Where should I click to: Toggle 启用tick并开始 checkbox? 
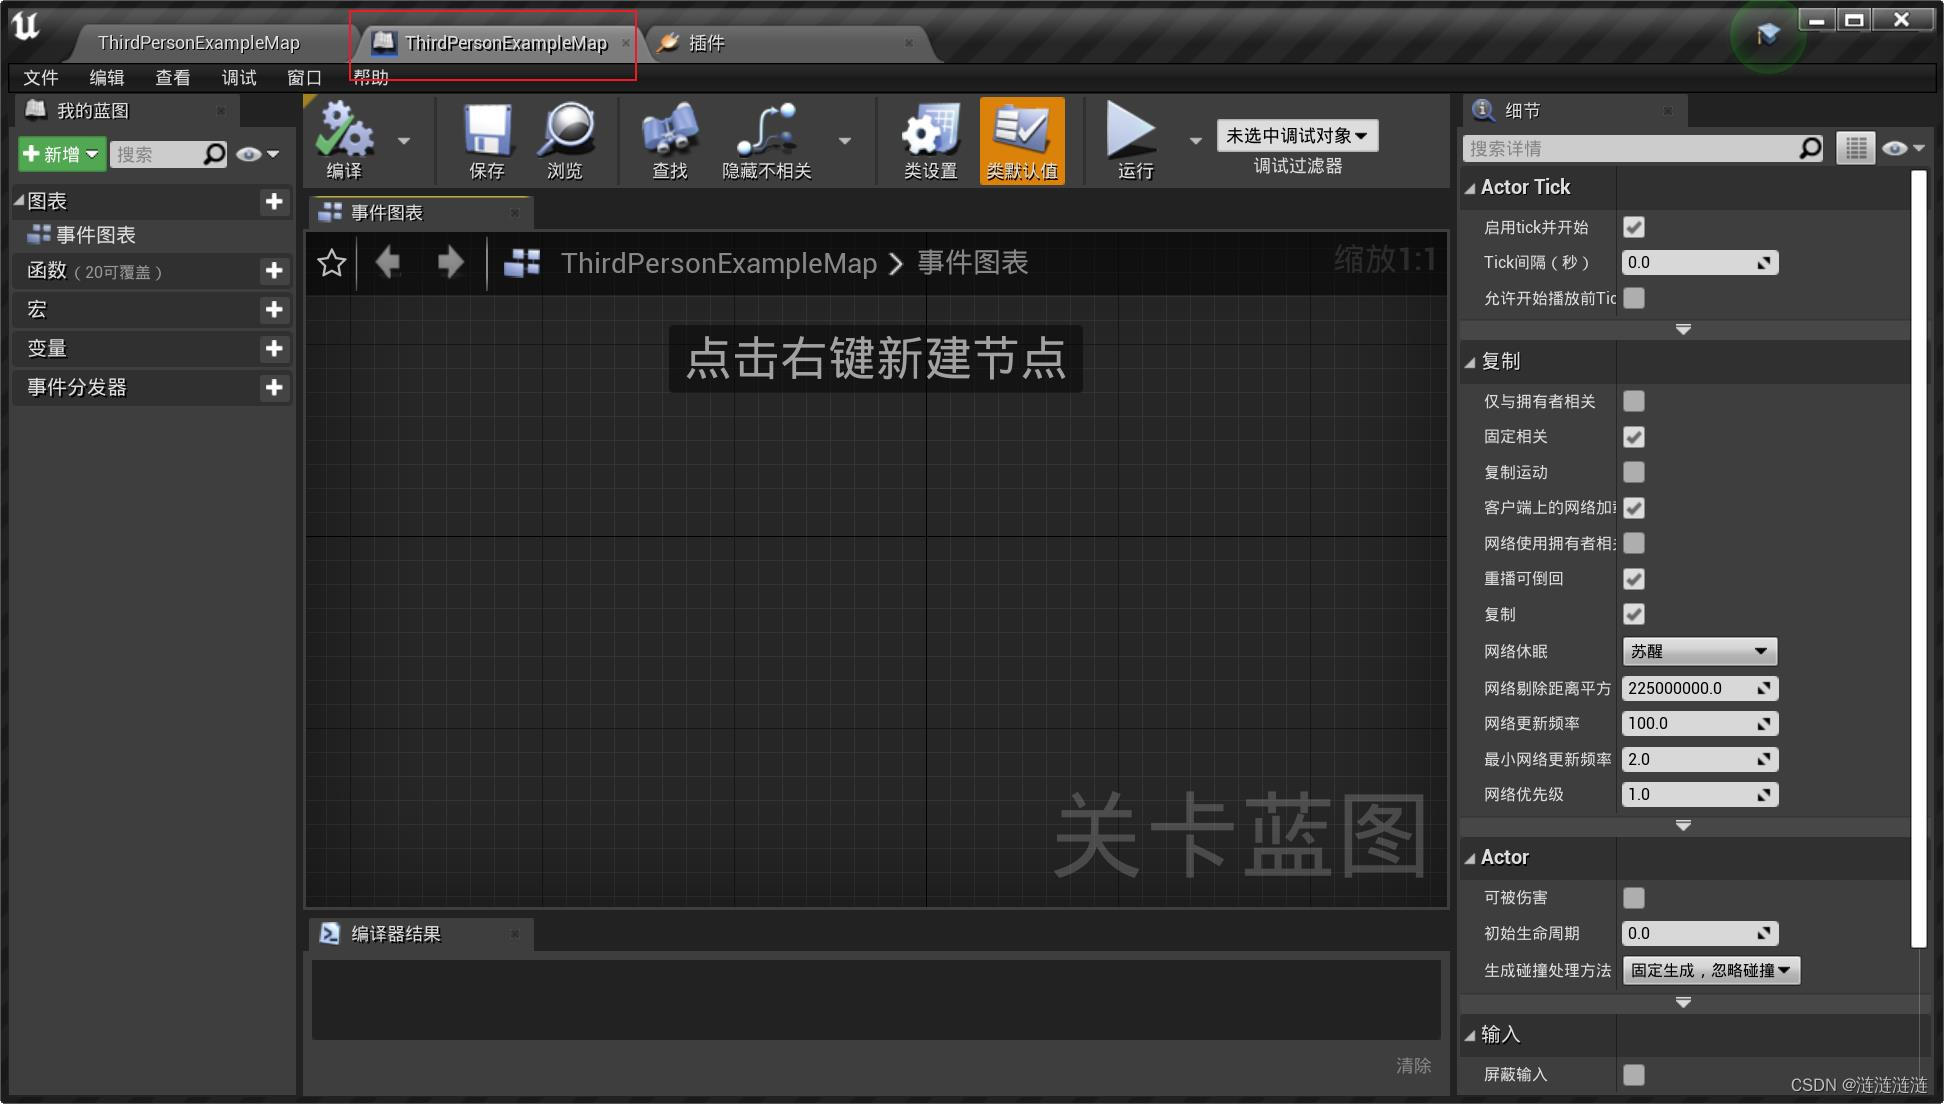pos(1634,227)
